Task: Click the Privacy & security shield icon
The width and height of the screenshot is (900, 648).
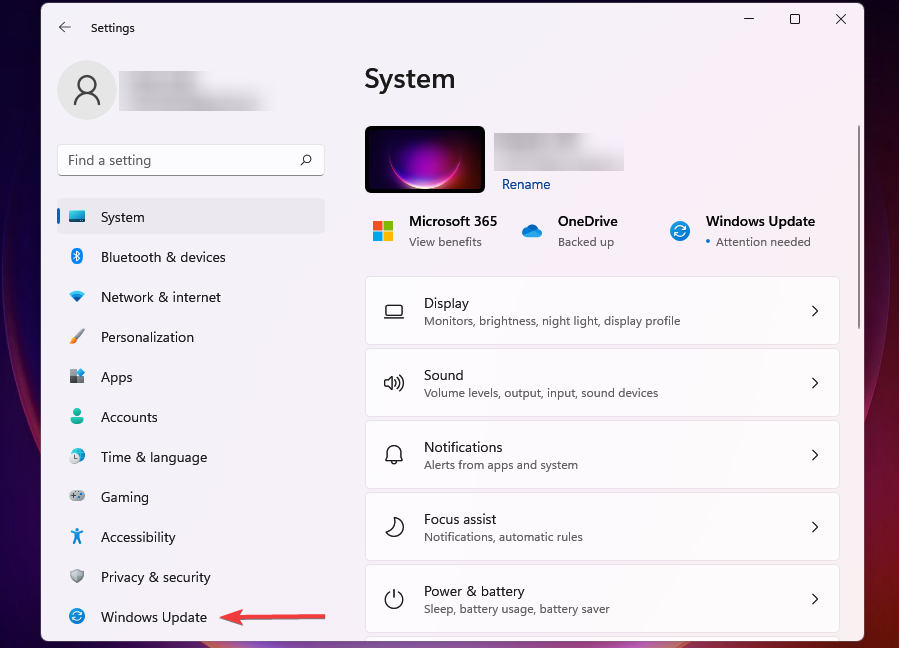Action: 79,577
